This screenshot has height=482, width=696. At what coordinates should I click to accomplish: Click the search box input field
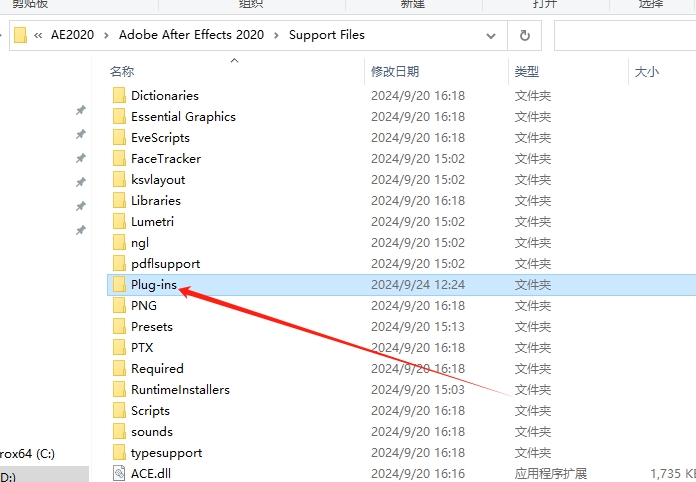click(625, 36)
